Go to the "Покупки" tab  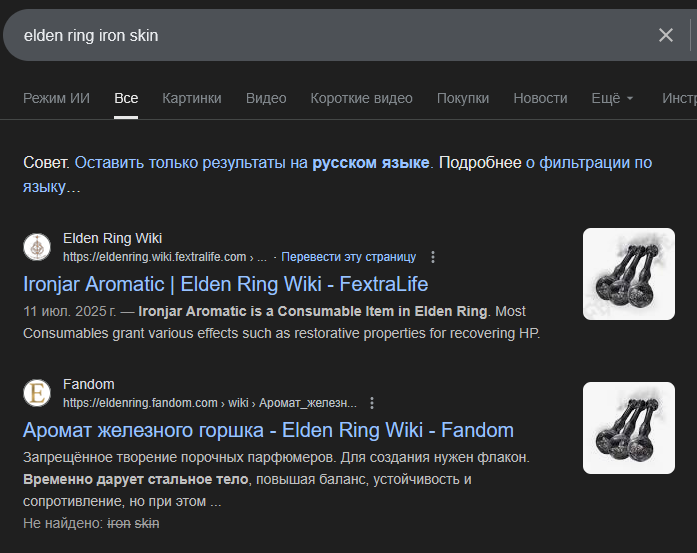point(463,98)
